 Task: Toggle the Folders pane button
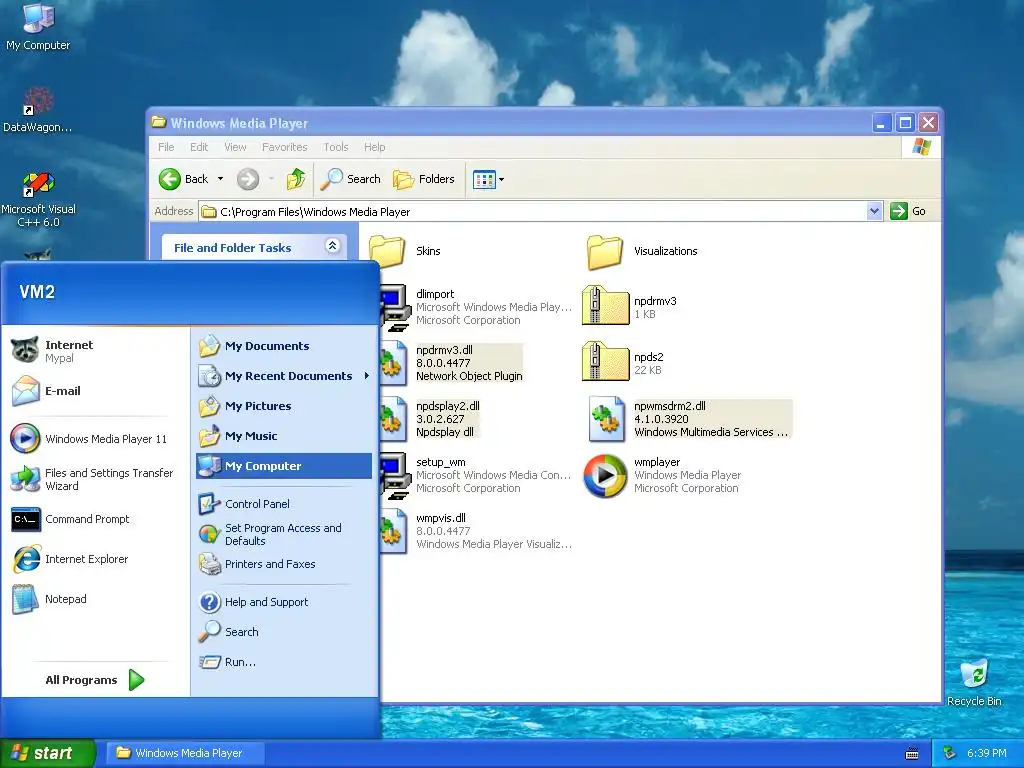pyautogui.click(x=423, y=179)
